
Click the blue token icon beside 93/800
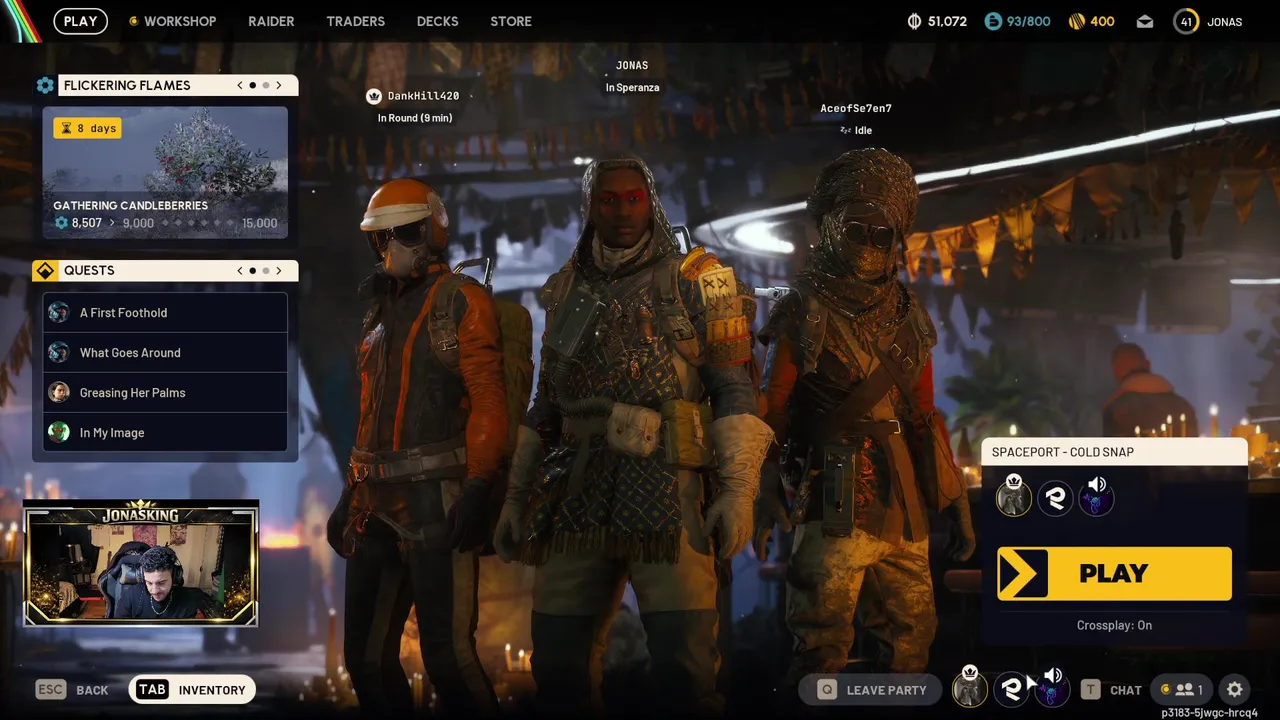(x=993, y=21)
